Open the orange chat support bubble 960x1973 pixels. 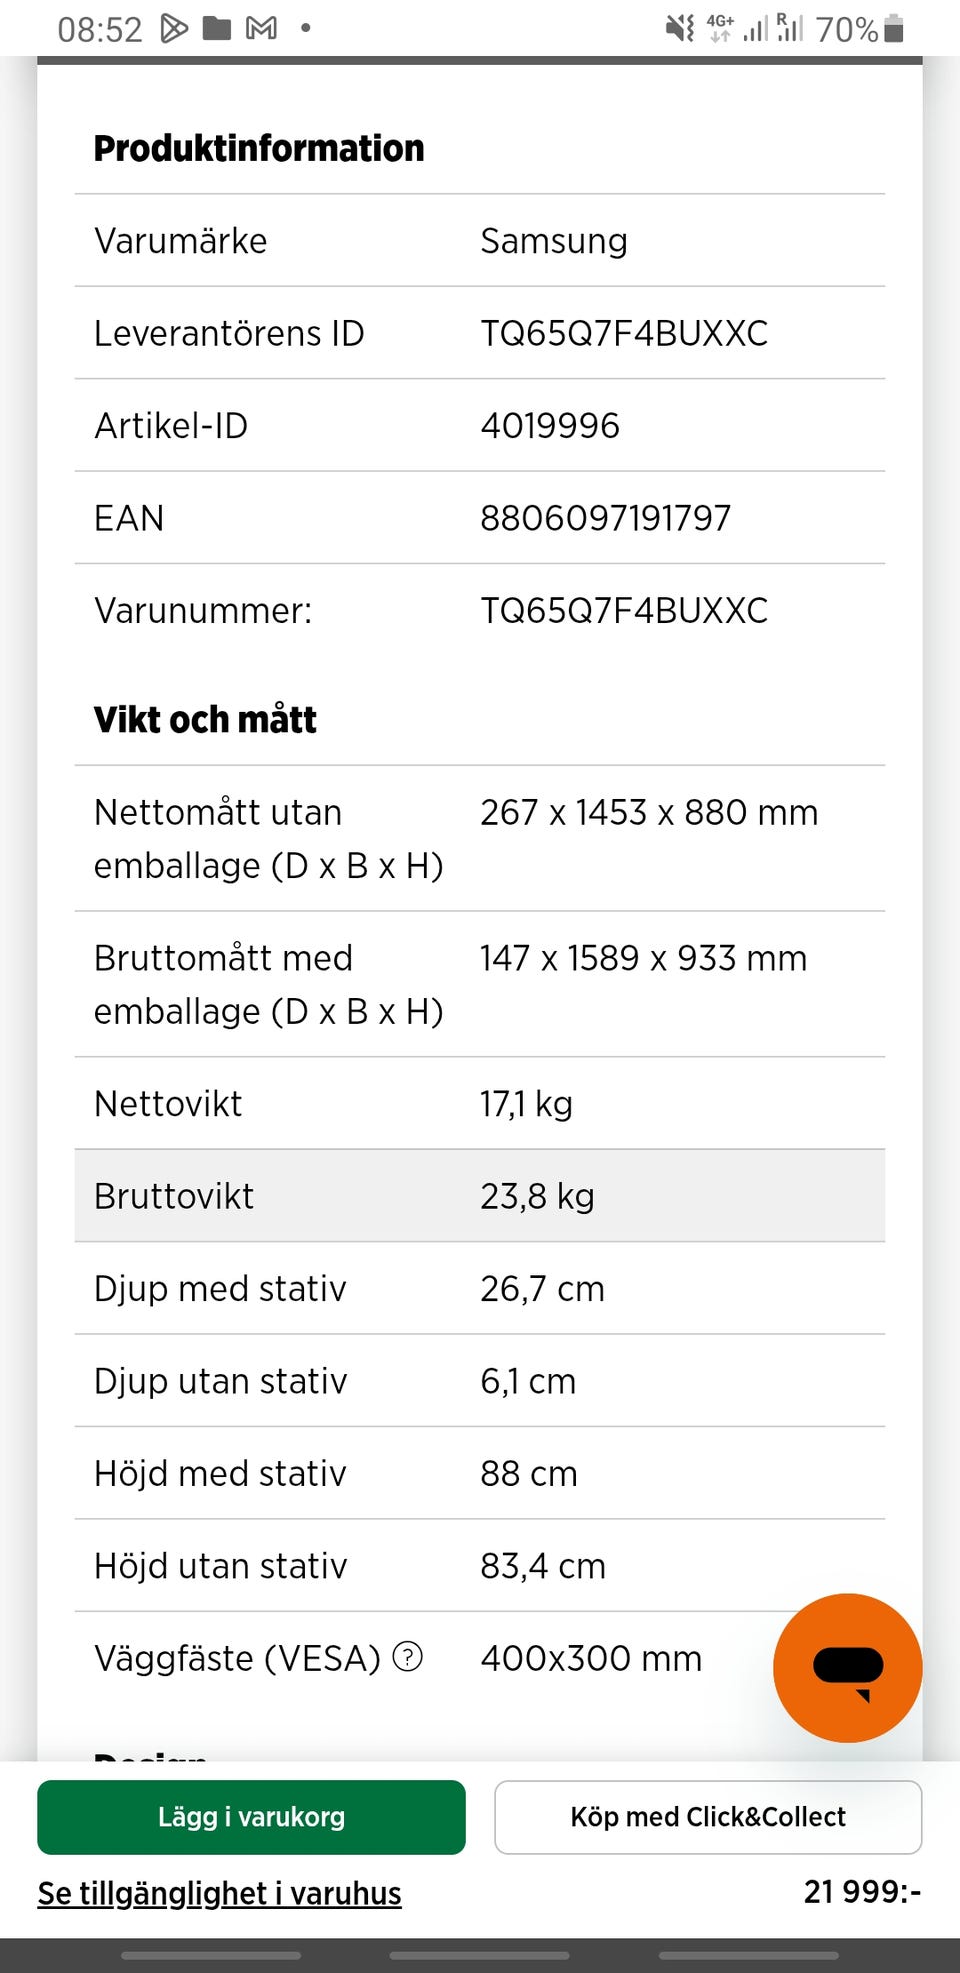847,1667
